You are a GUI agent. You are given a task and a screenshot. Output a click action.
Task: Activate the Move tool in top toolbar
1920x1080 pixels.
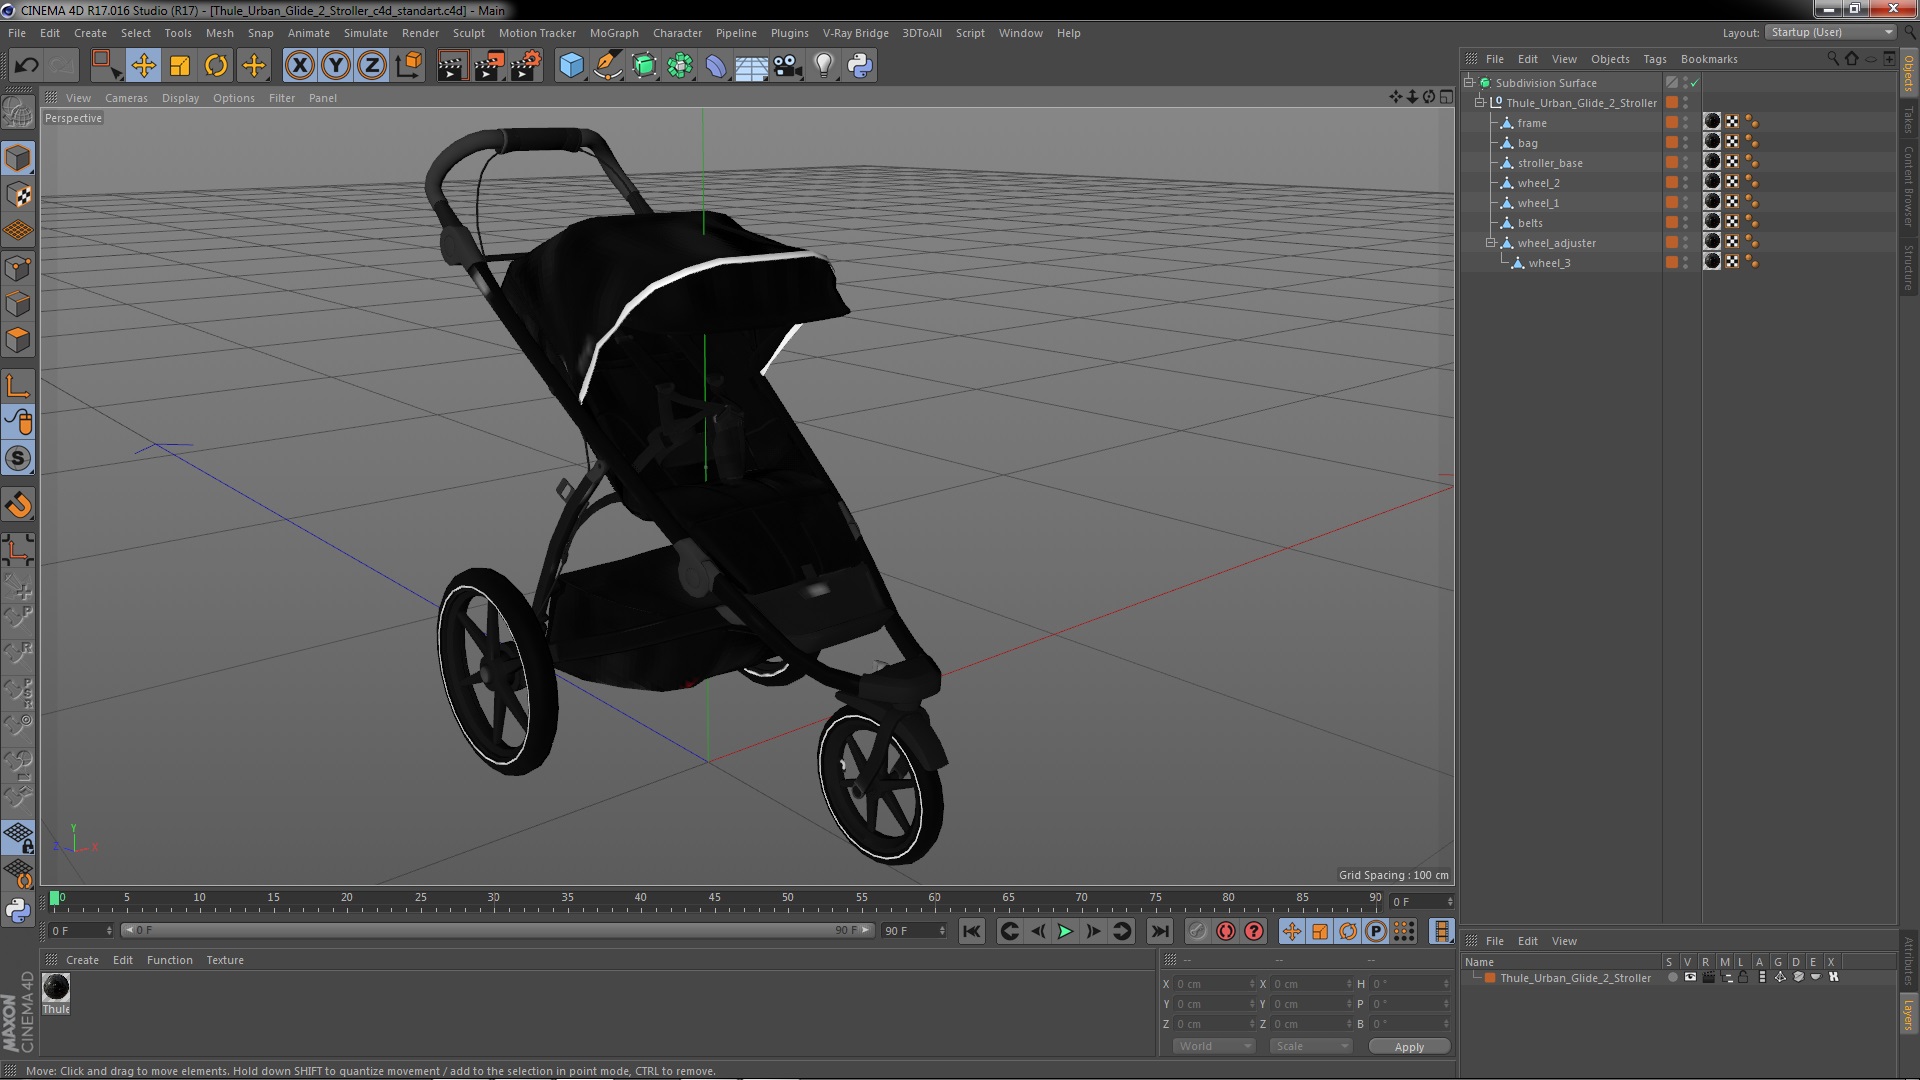pyautogui.click(x=143, y=66)
